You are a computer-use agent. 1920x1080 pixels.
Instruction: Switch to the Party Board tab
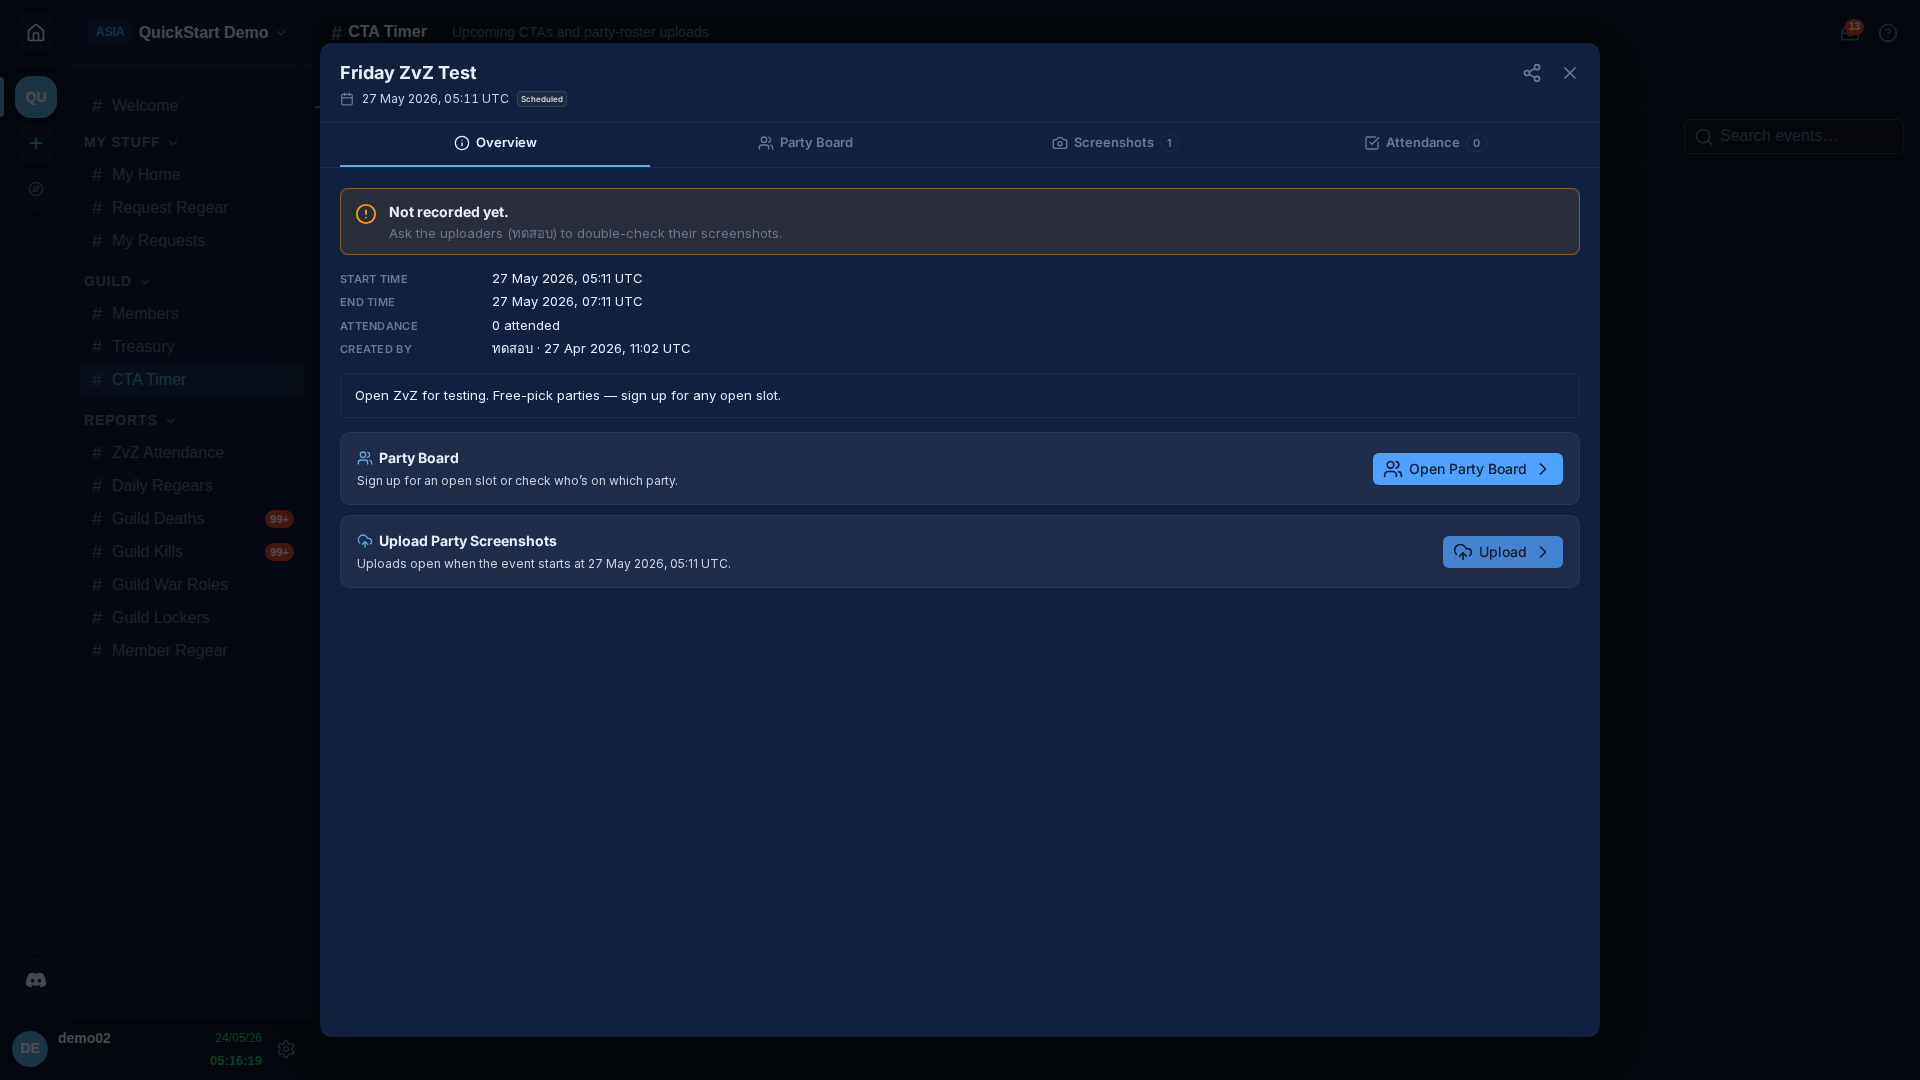[x=805, y=143]
